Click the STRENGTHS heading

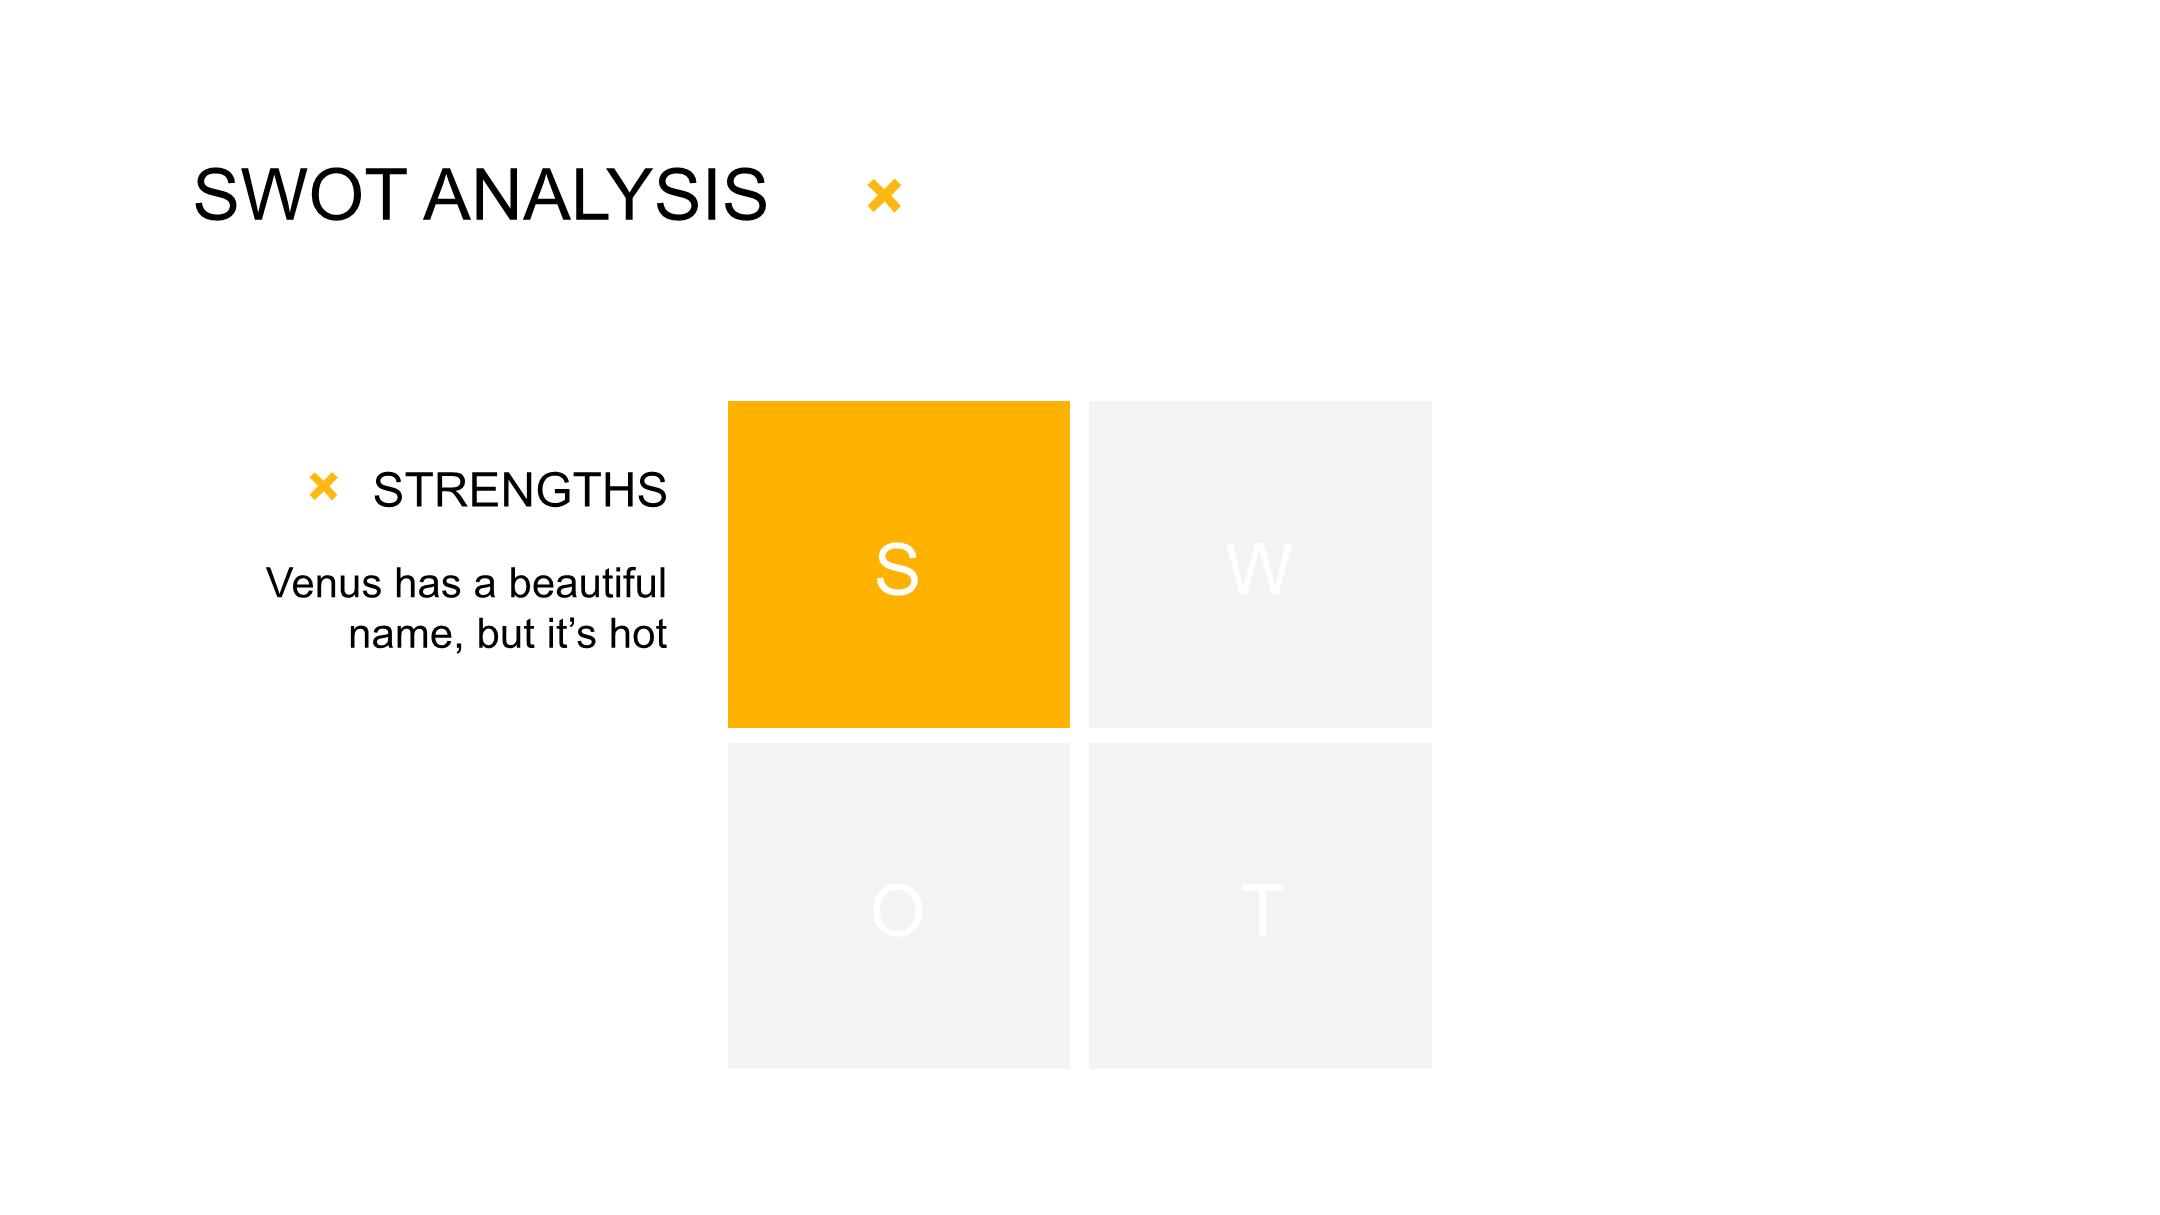(x=520, y=490)
